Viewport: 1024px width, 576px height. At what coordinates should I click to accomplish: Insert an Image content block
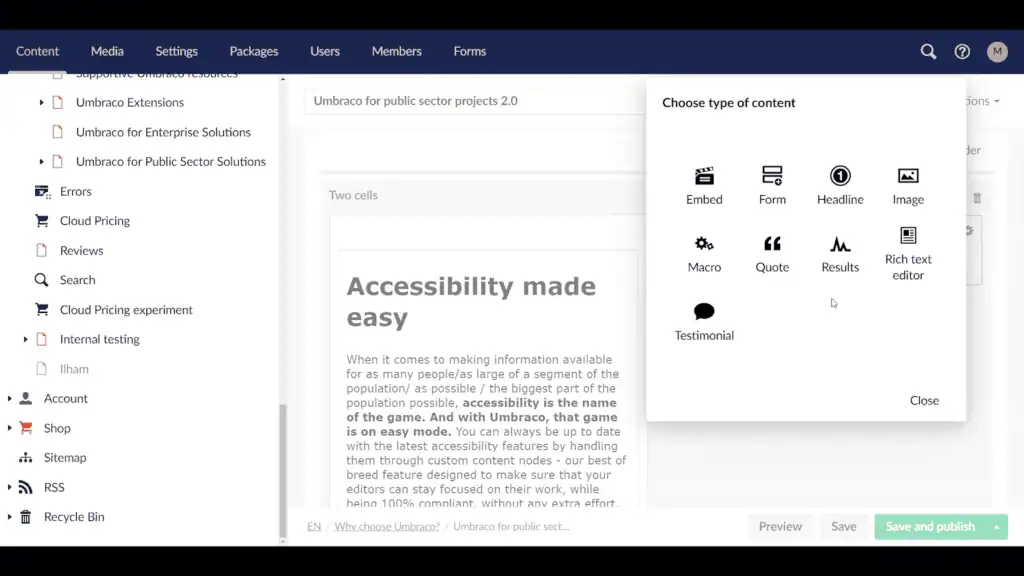pyautogui.click(x=908, y=185)
